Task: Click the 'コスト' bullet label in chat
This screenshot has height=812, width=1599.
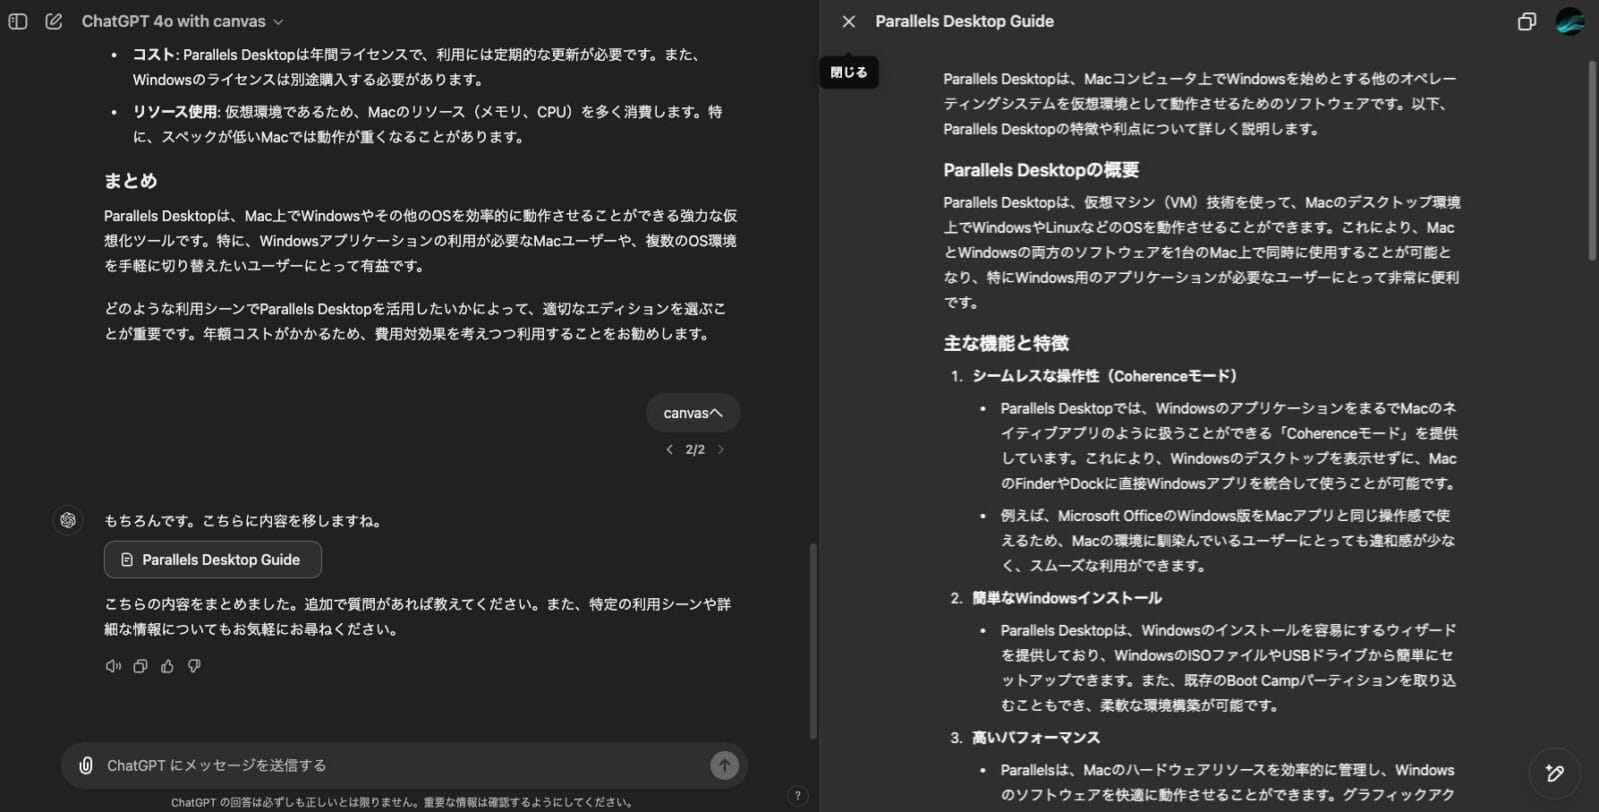Action: [154, 55]
